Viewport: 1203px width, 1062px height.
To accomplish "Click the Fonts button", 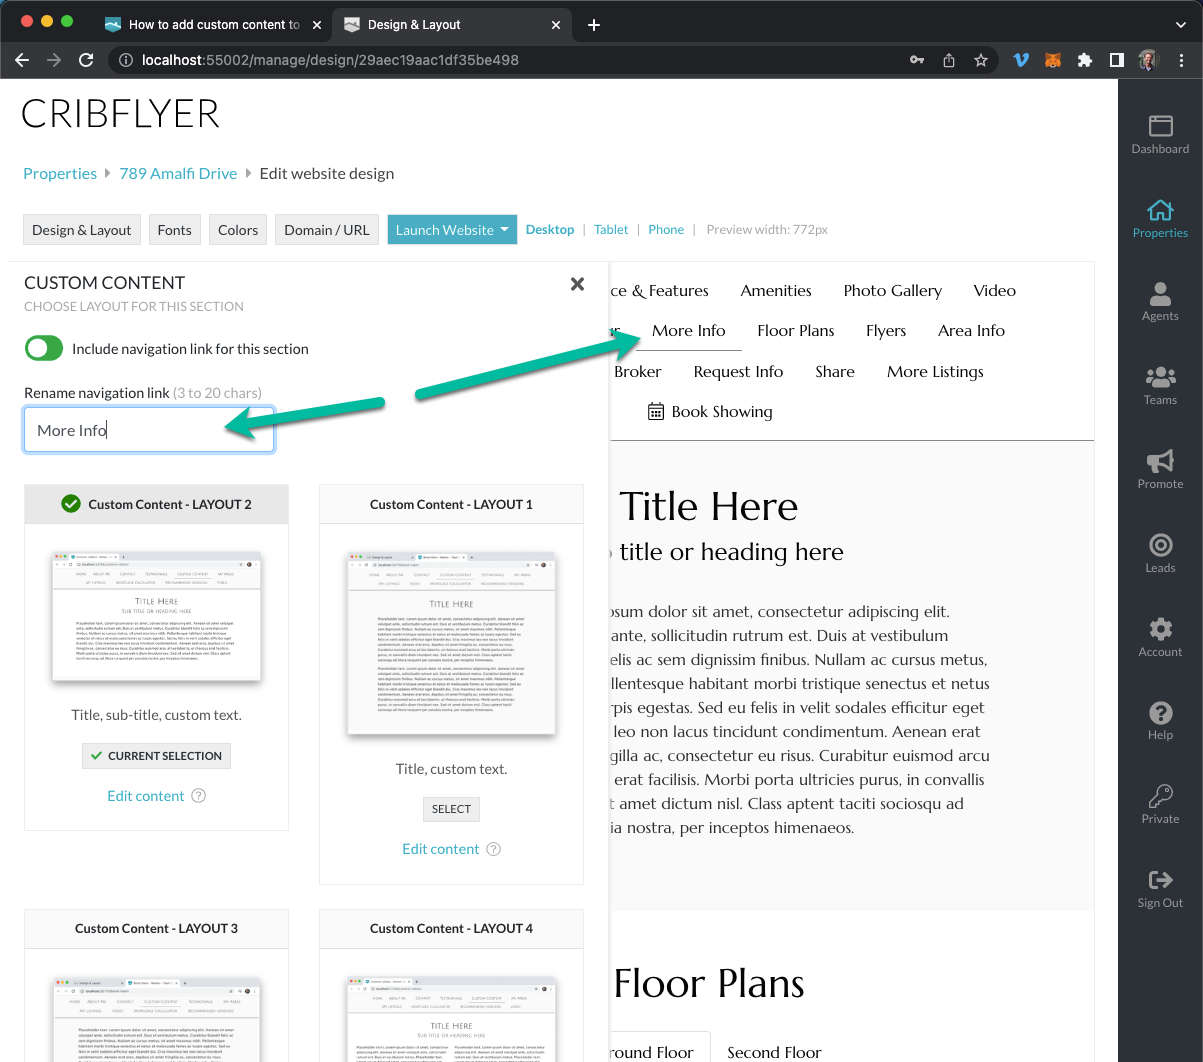I will [x=174, y=230].
